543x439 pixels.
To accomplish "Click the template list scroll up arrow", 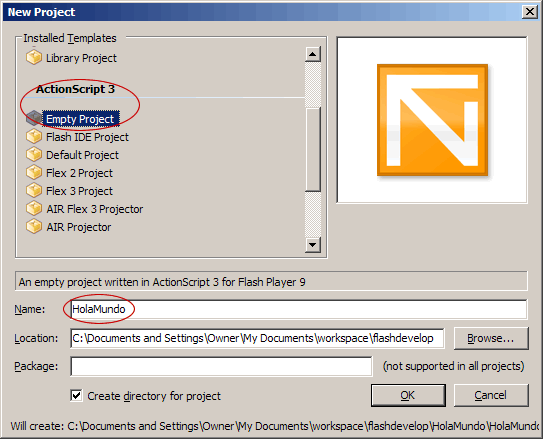I will tap(313, 54).
